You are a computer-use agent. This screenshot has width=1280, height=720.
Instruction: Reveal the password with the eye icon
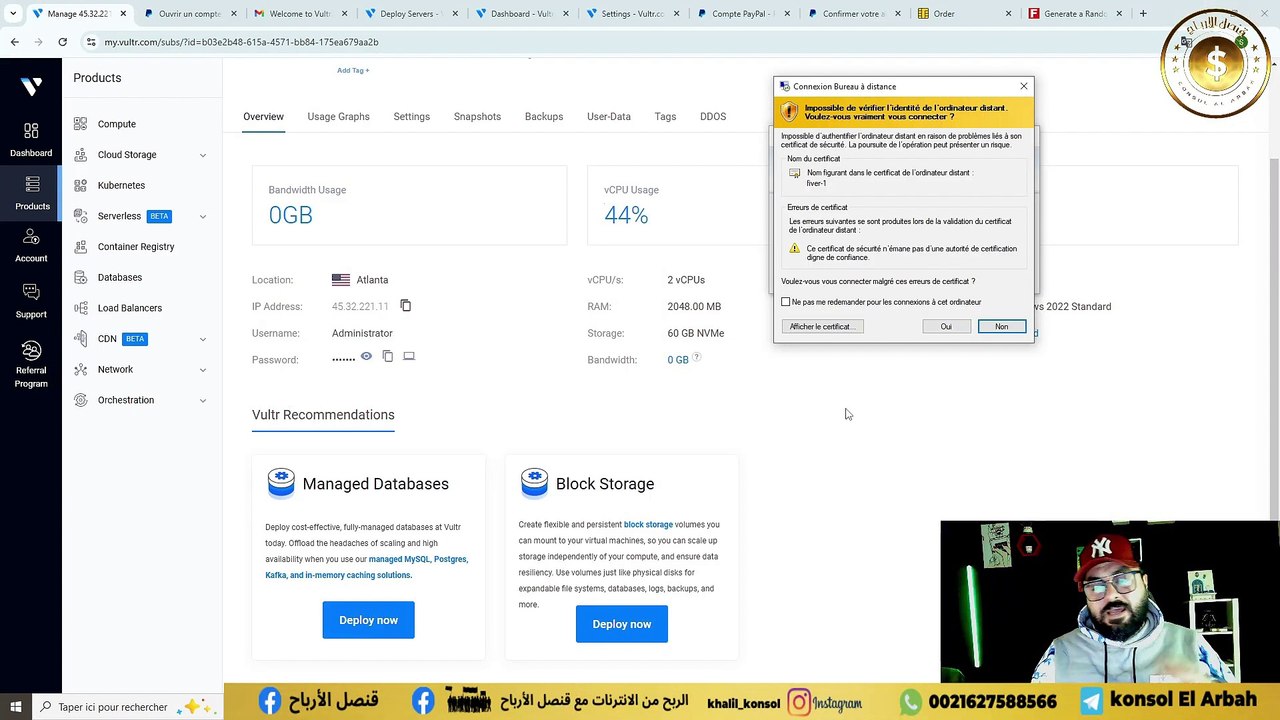pos(366,356)
